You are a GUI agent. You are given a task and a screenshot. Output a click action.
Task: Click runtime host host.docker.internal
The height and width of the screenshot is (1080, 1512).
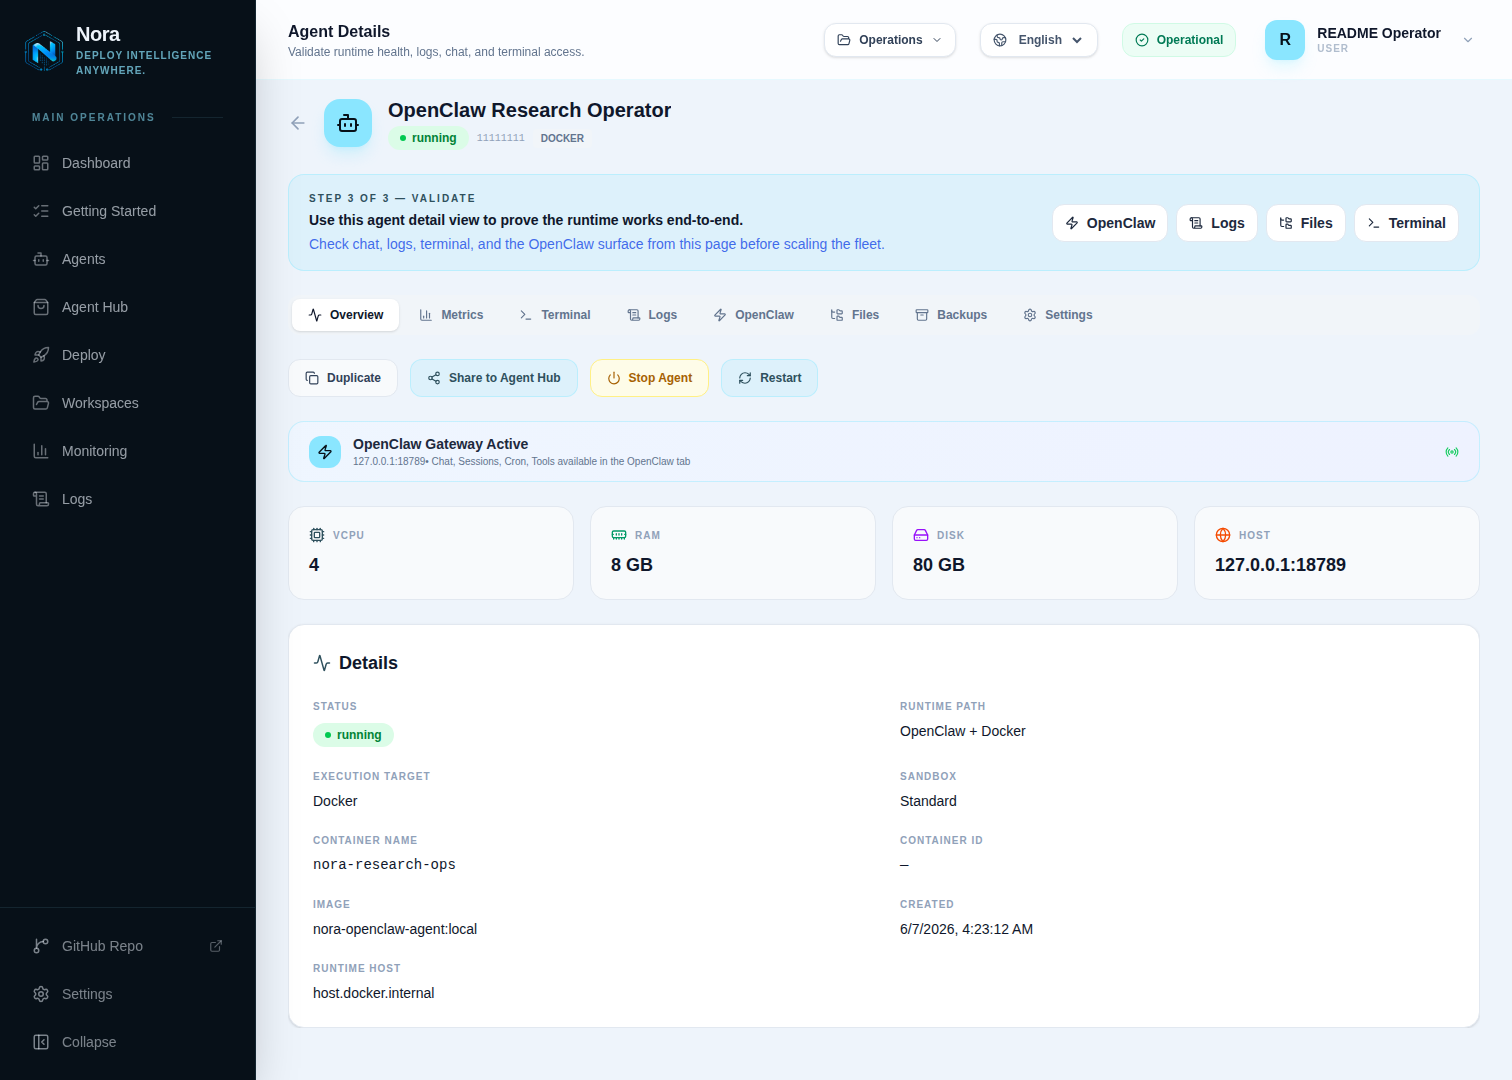(x=374, y=993)
